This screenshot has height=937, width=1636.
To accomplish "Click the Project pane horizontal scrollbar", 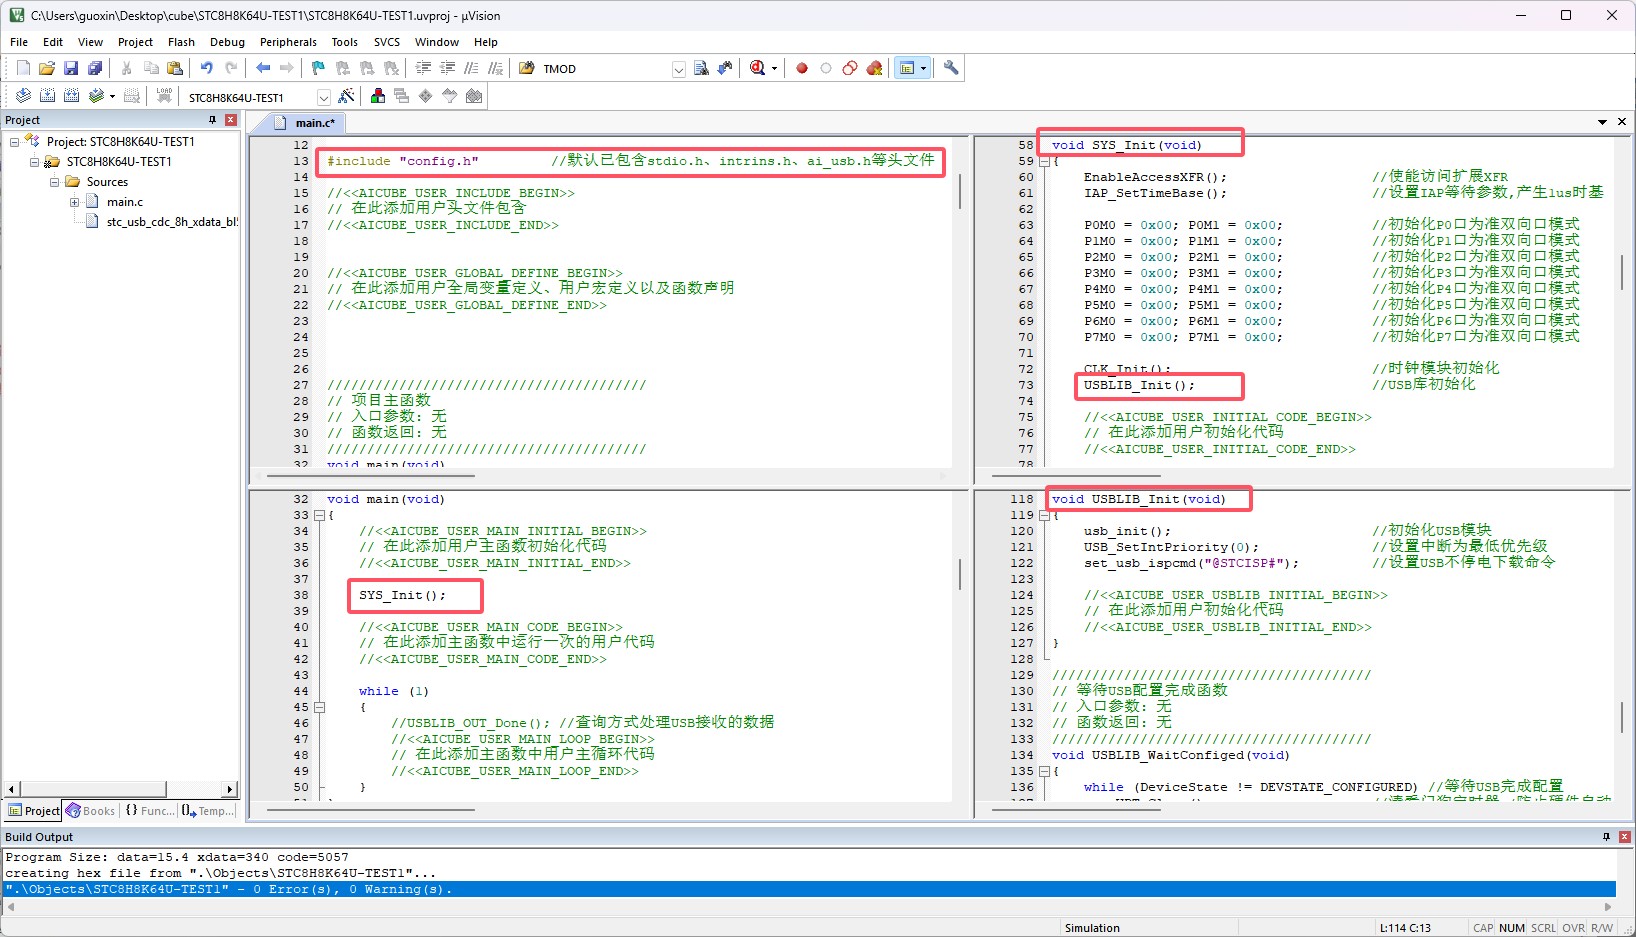I will pos(120,789).
